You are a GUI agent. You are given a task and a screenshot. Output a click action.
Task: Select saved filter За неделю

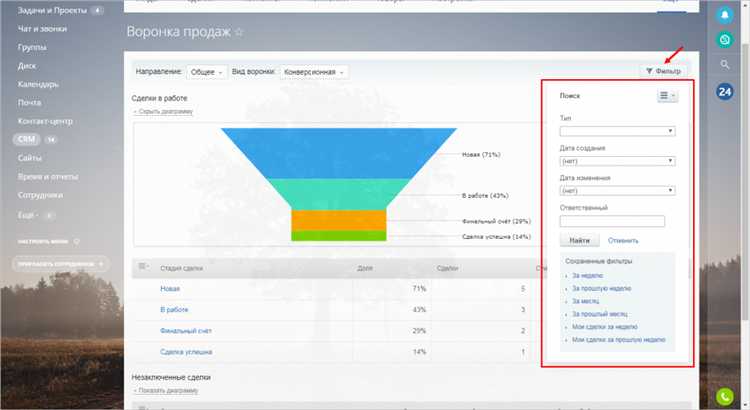pos(587,276)
